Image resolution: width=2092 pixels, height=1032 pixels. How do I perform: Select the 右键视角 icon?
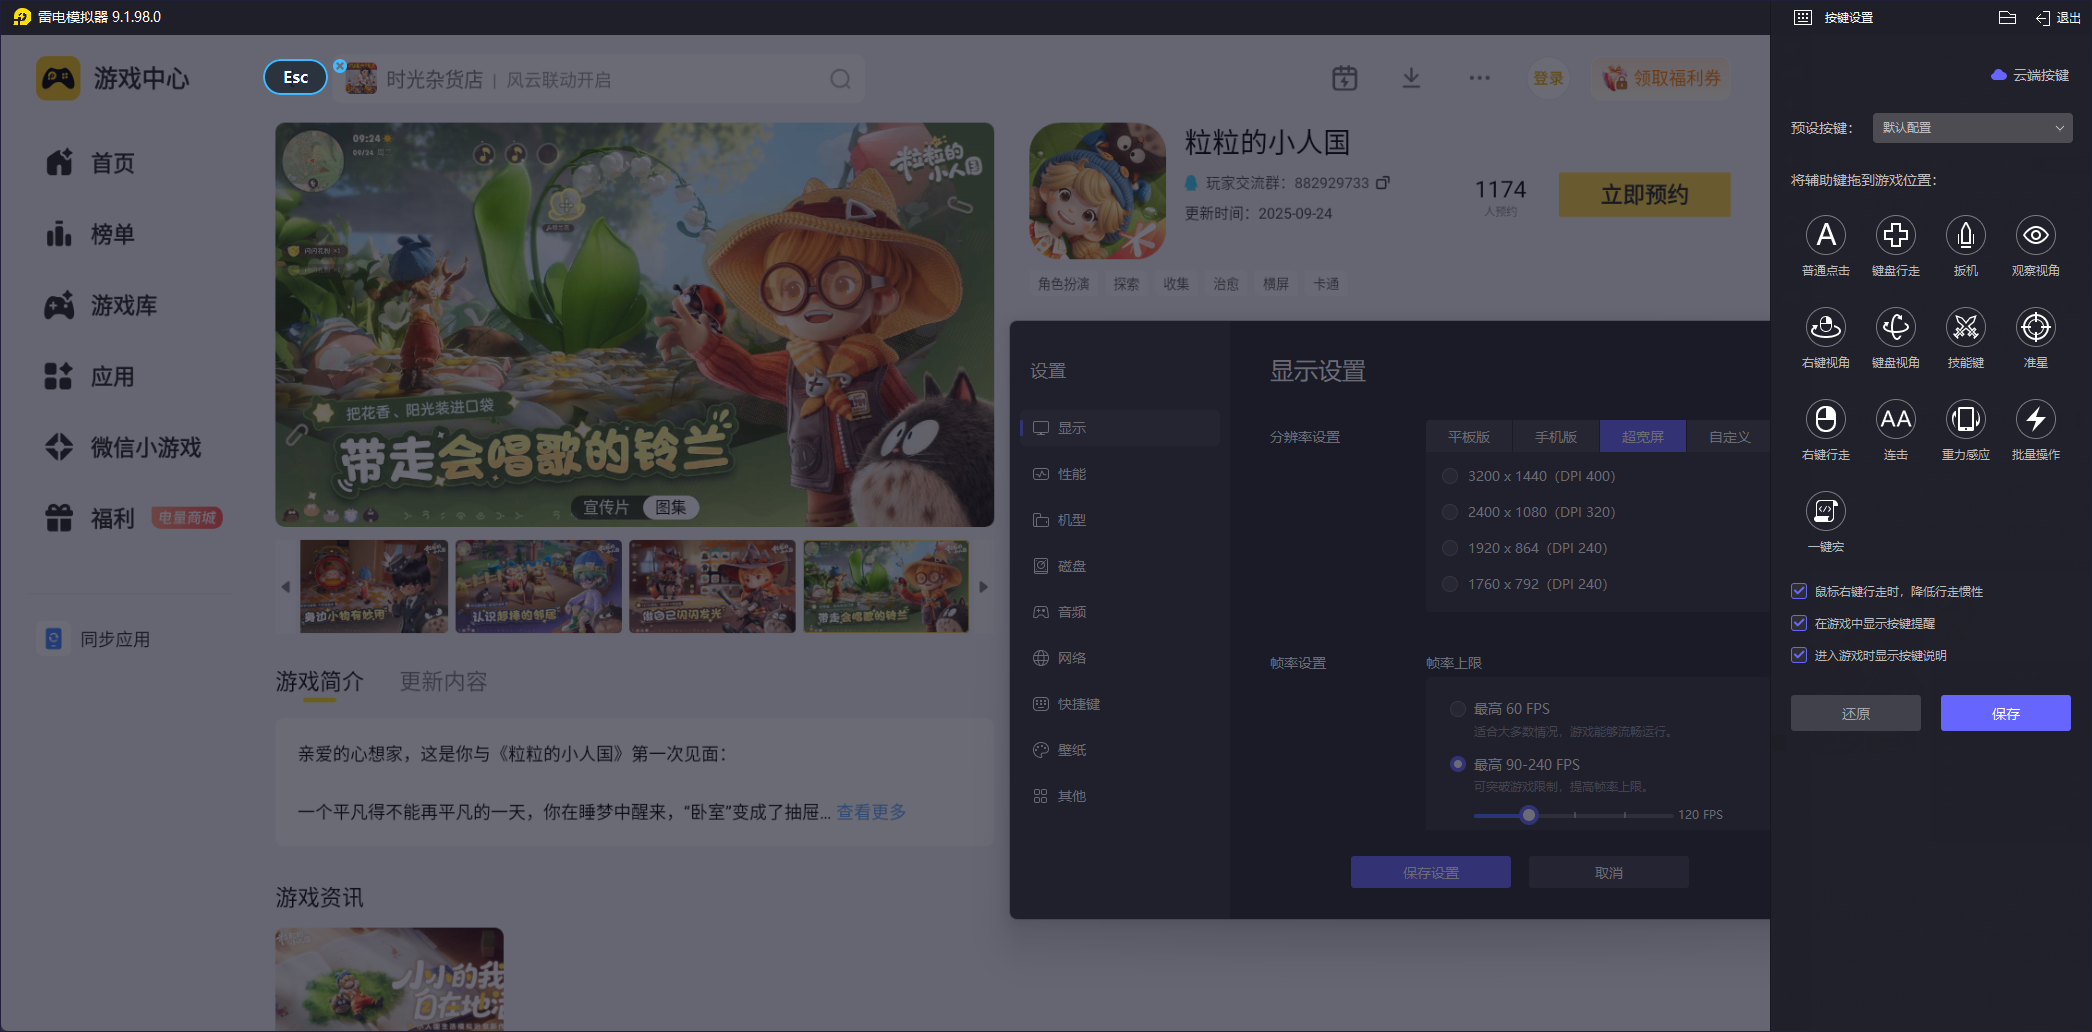click(1825, 328)
